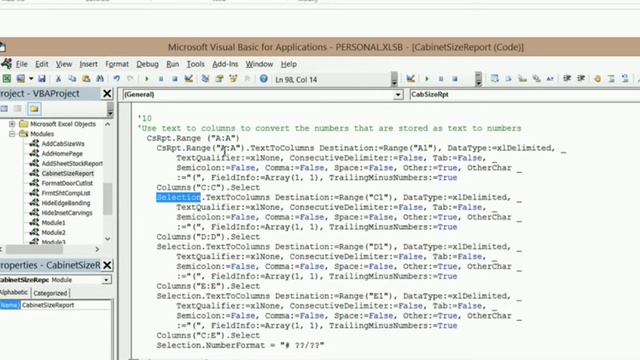The image size is (640, 360).
Task: Open the Window menu
Action: [x=259, y=64]
